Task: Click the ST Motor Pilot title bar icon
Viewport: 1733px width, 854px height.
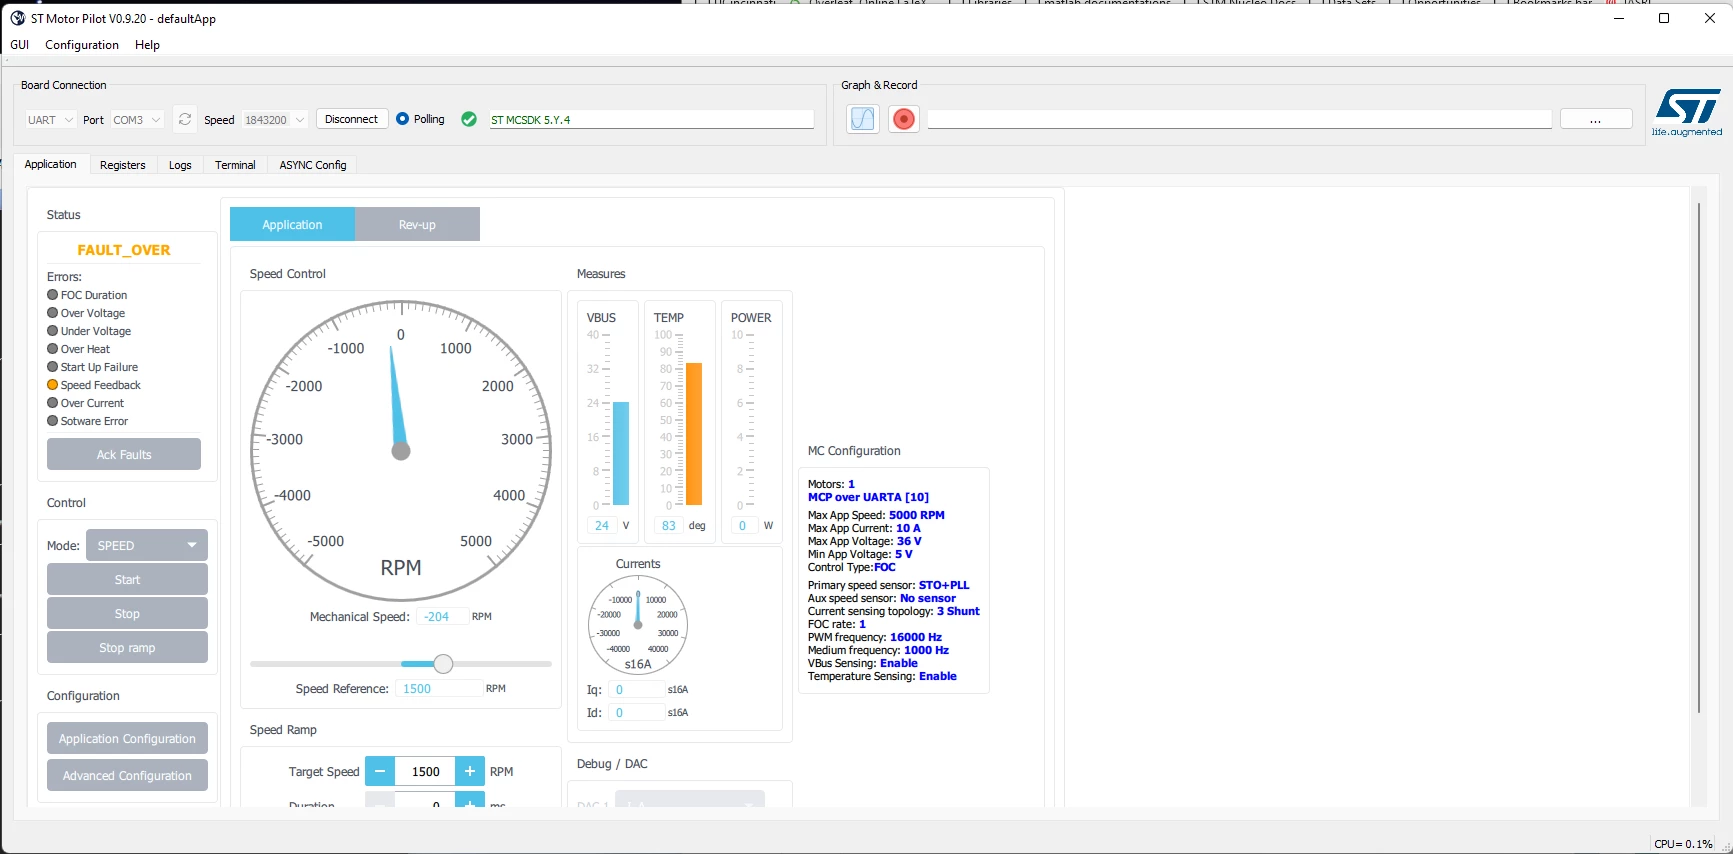Action: click(17, 18)
